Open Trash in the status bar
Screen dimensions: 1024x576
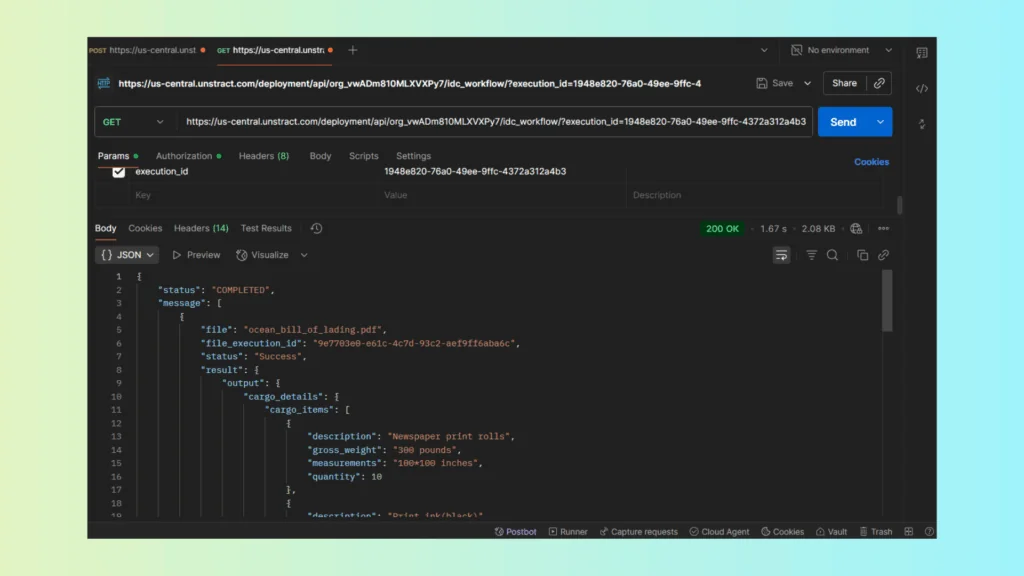[875, 532]
